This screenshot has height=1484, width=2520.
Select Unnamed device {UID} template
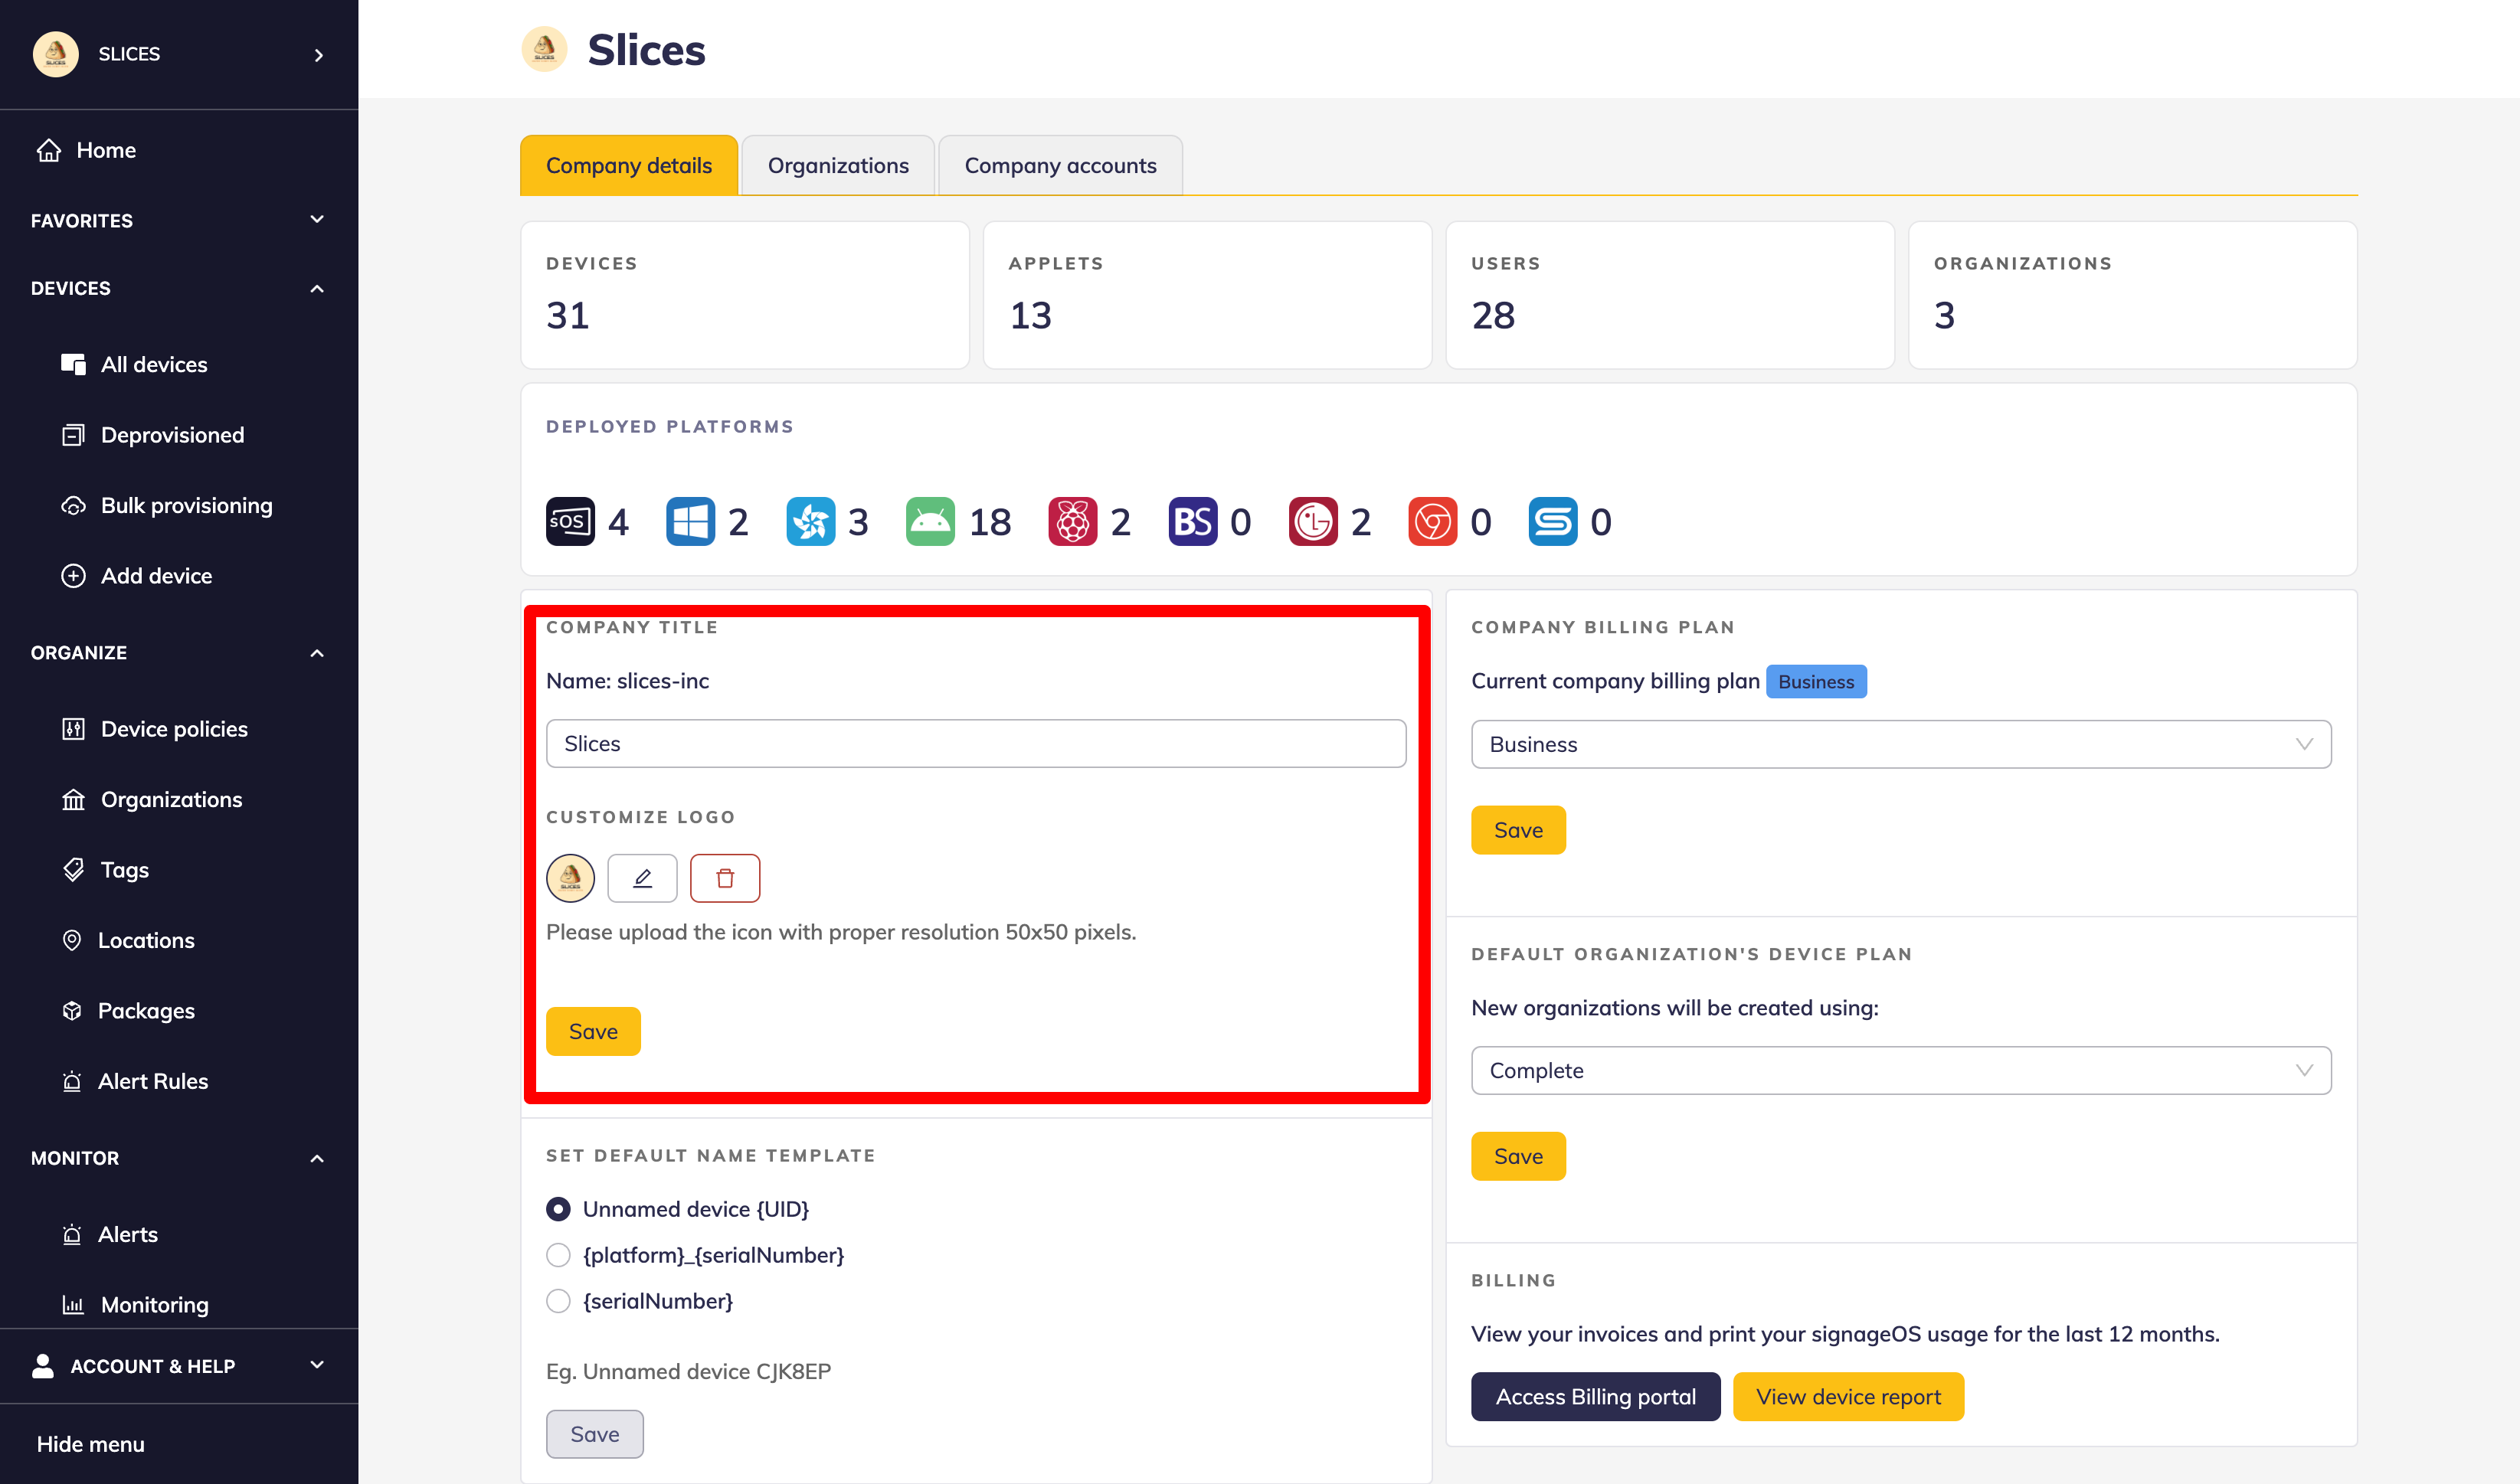(558, 1209)
